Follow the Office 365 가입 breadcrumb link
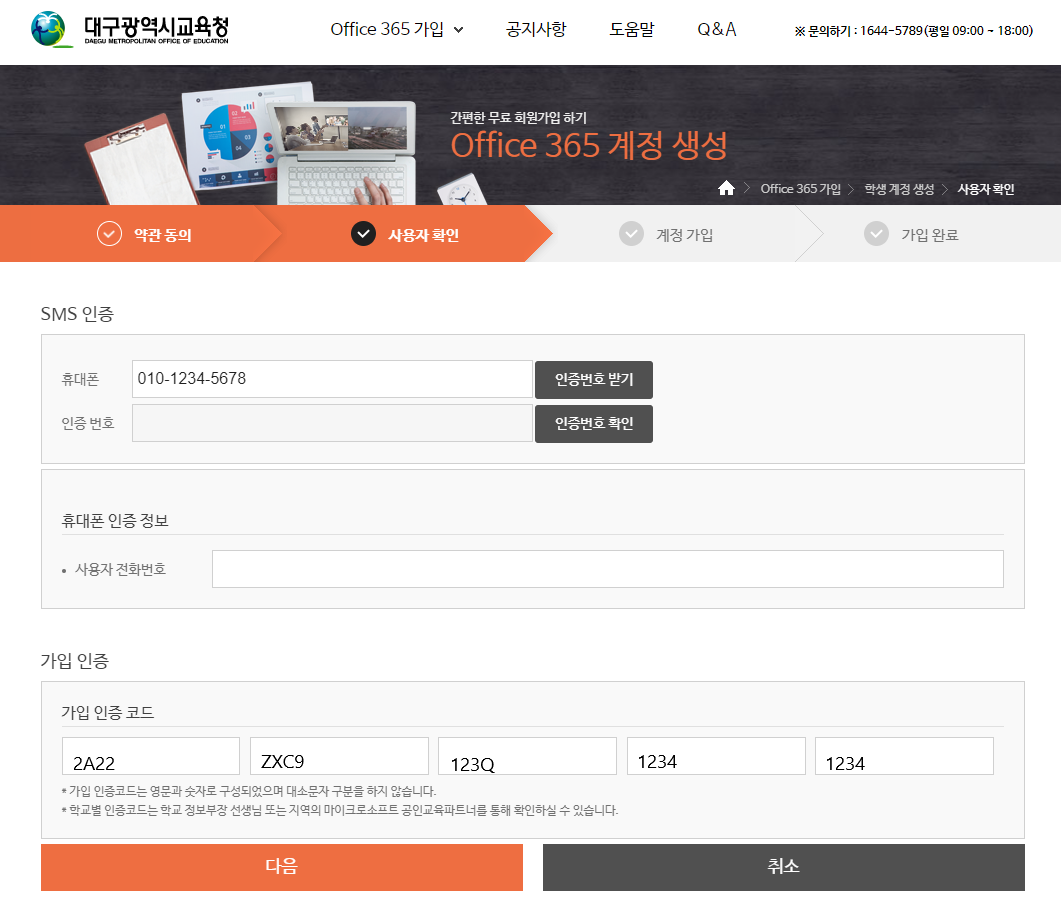The height and width of the screenshot is (909, 1061). tap(800, 189)
